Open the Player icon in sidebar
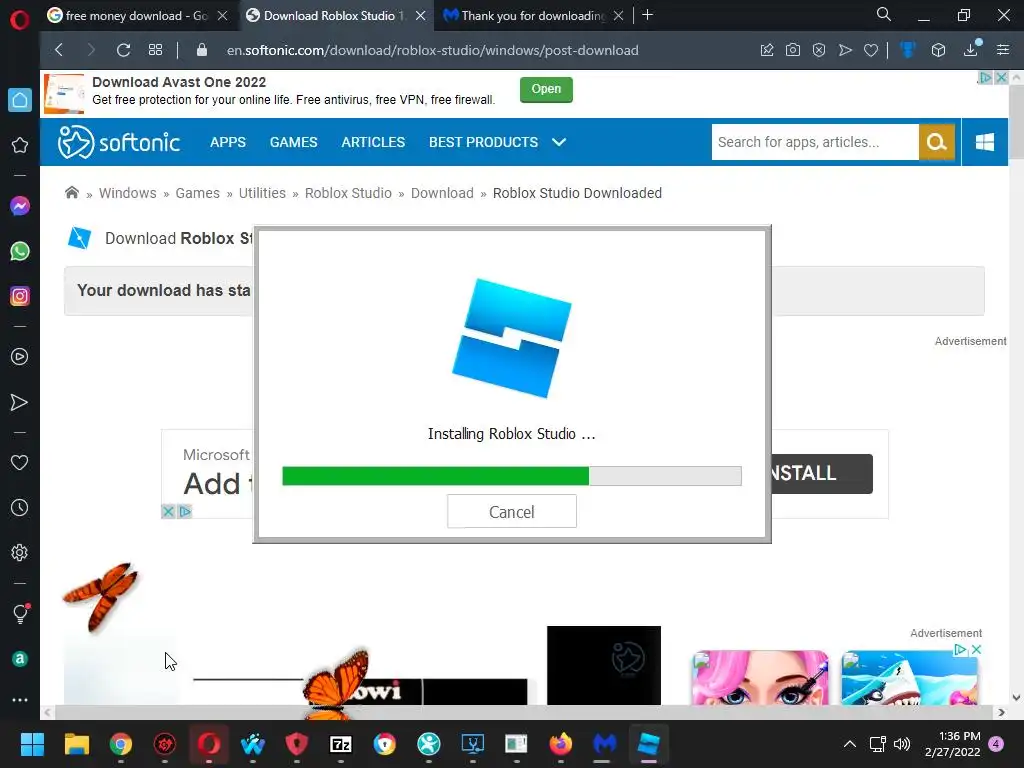 coord(20,357)
